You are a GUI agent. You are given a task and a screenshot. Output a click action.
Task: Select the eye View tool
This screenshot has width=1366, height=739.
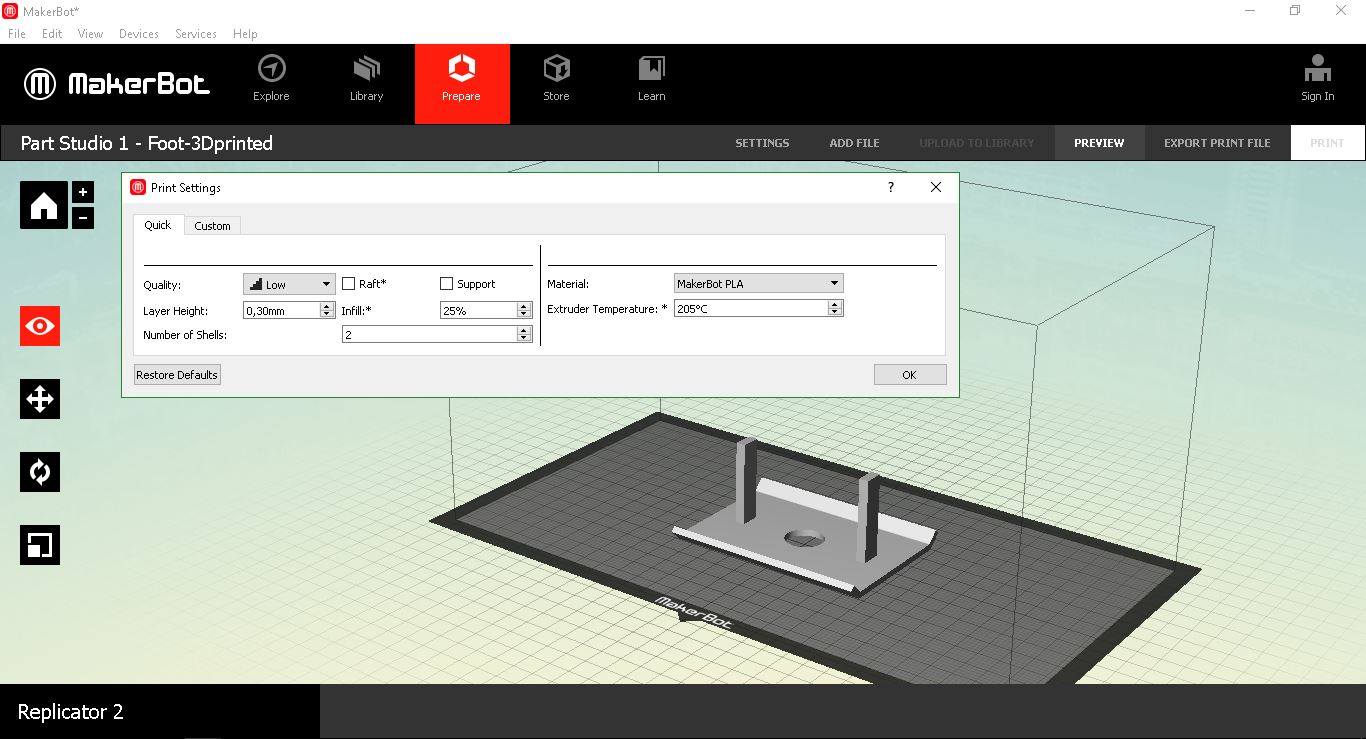[40, 326]
